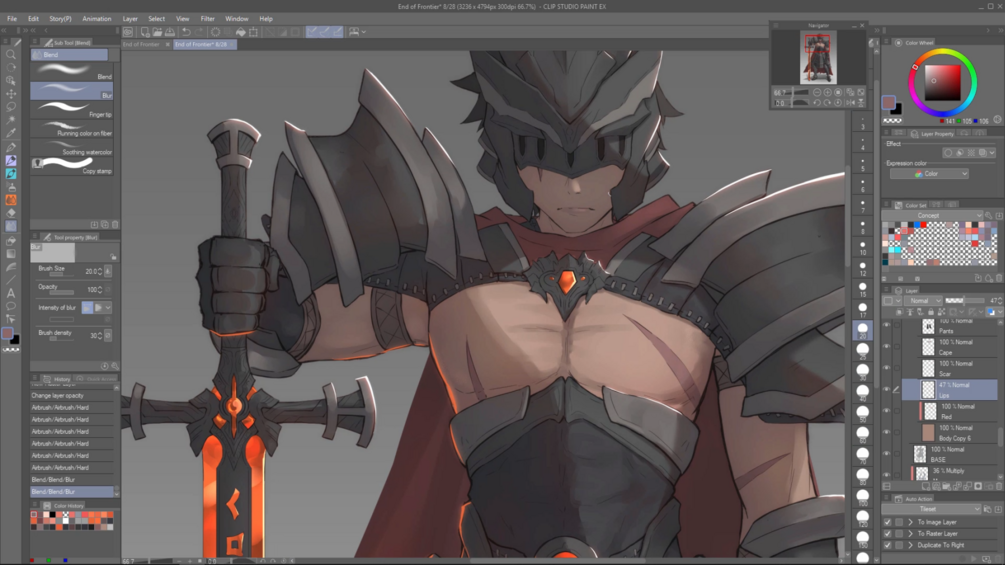Open the Filter menu
The width and height of the screenshot is (1005, 565).
point(208,19)
